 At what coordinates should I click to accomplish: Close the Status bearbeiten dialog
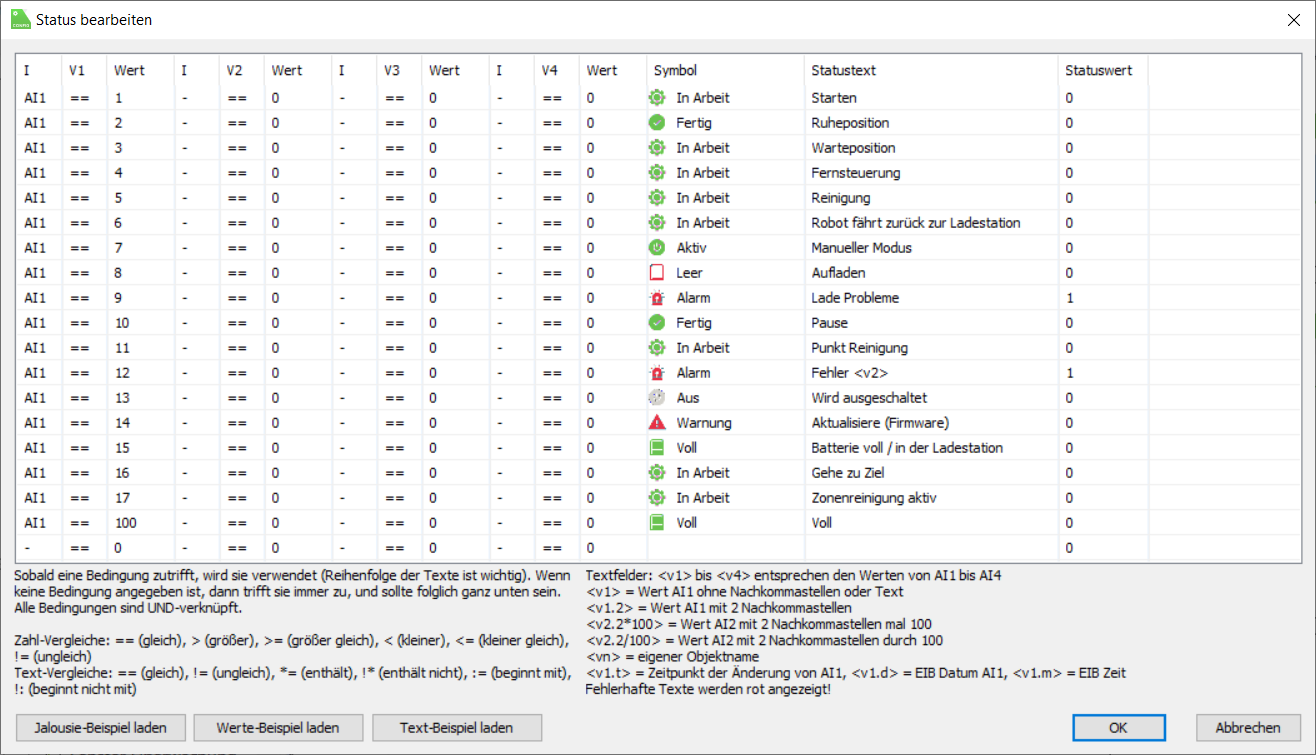pos(1293,20)
